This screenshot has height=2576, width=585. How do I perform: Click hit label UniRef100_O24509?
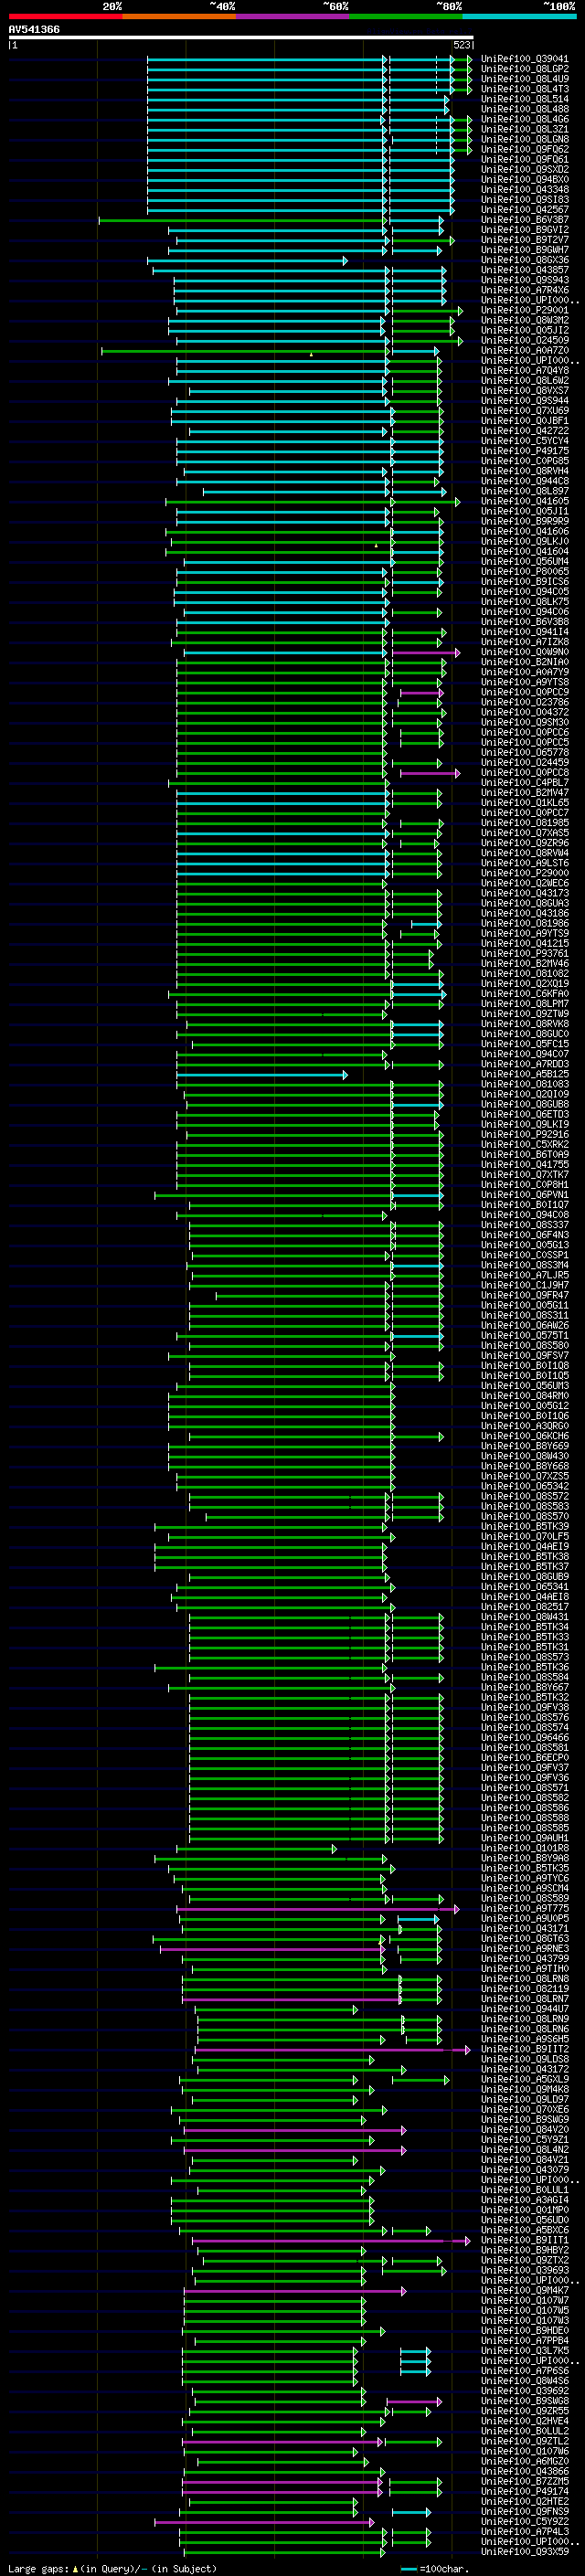click(525, 341)
